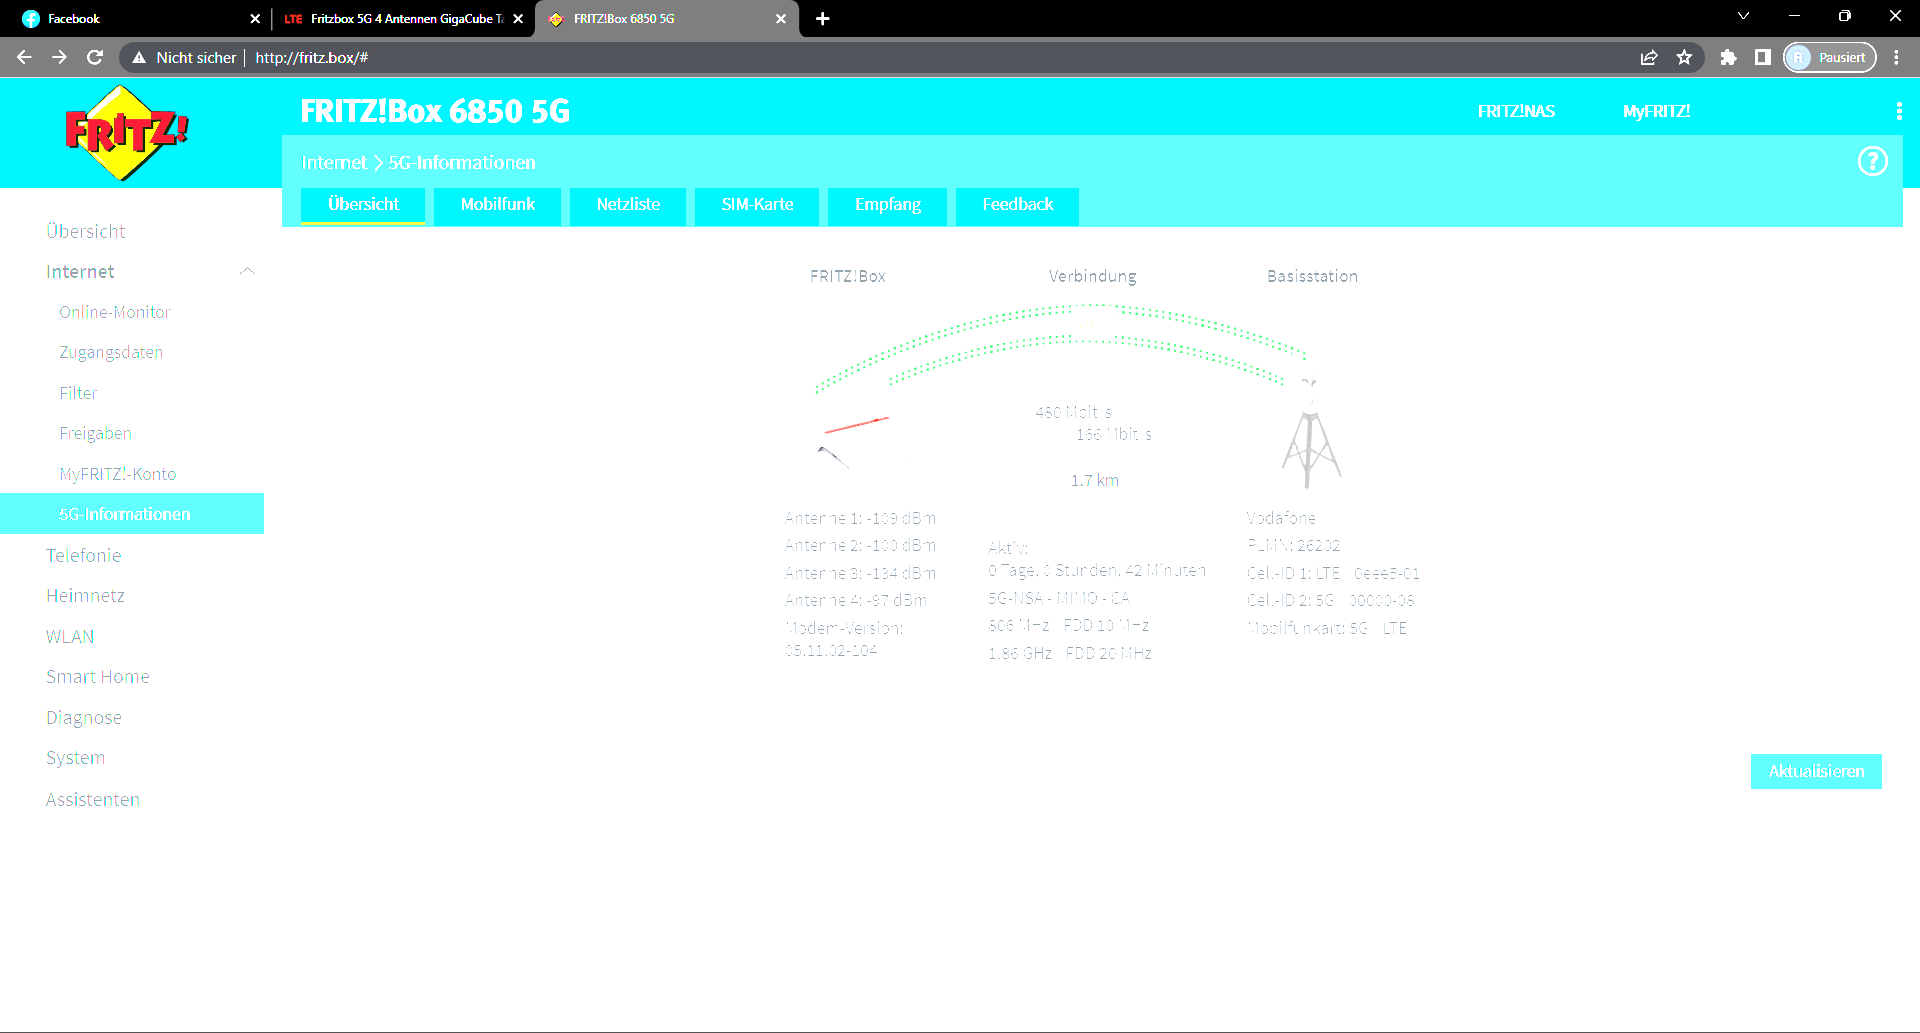
Task: Open MyFRITZ! link in header
Action: [x=1656, y=111]
